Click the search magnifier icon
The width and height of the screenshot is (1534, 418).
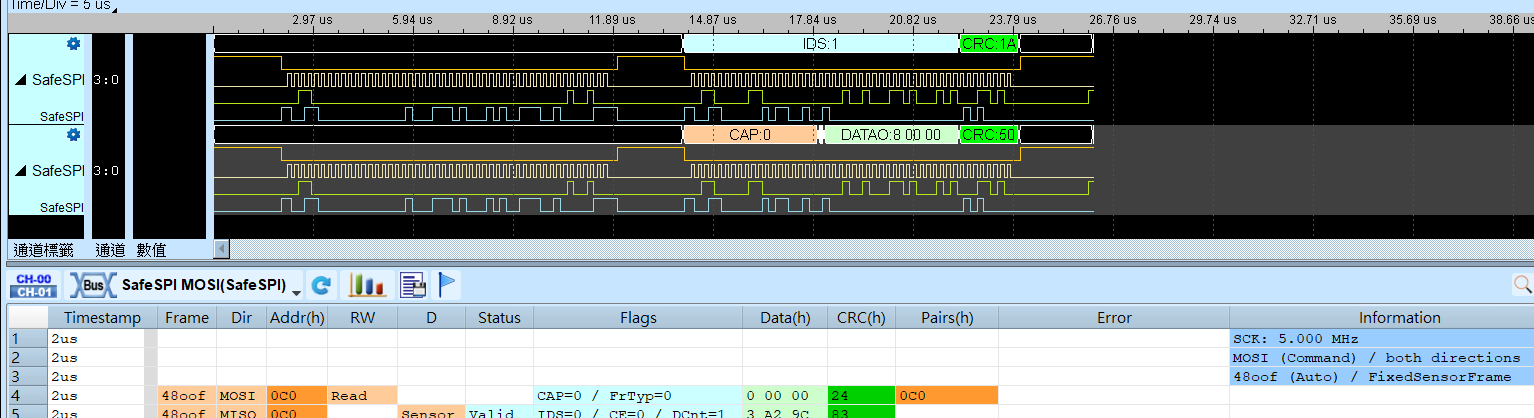coord(1522,286)
